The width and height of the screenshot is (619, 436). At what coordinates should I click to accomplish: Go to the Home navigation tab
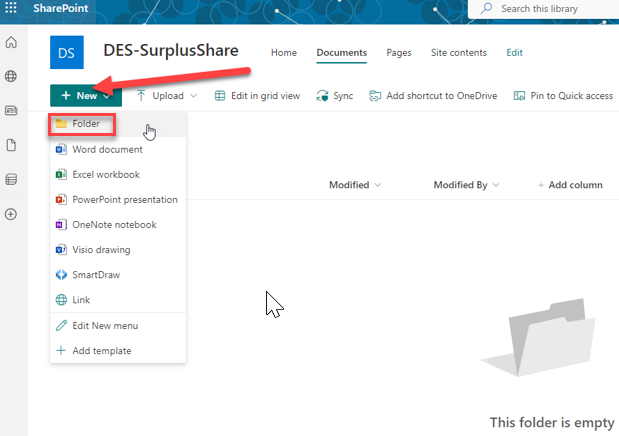coord(284,53)
